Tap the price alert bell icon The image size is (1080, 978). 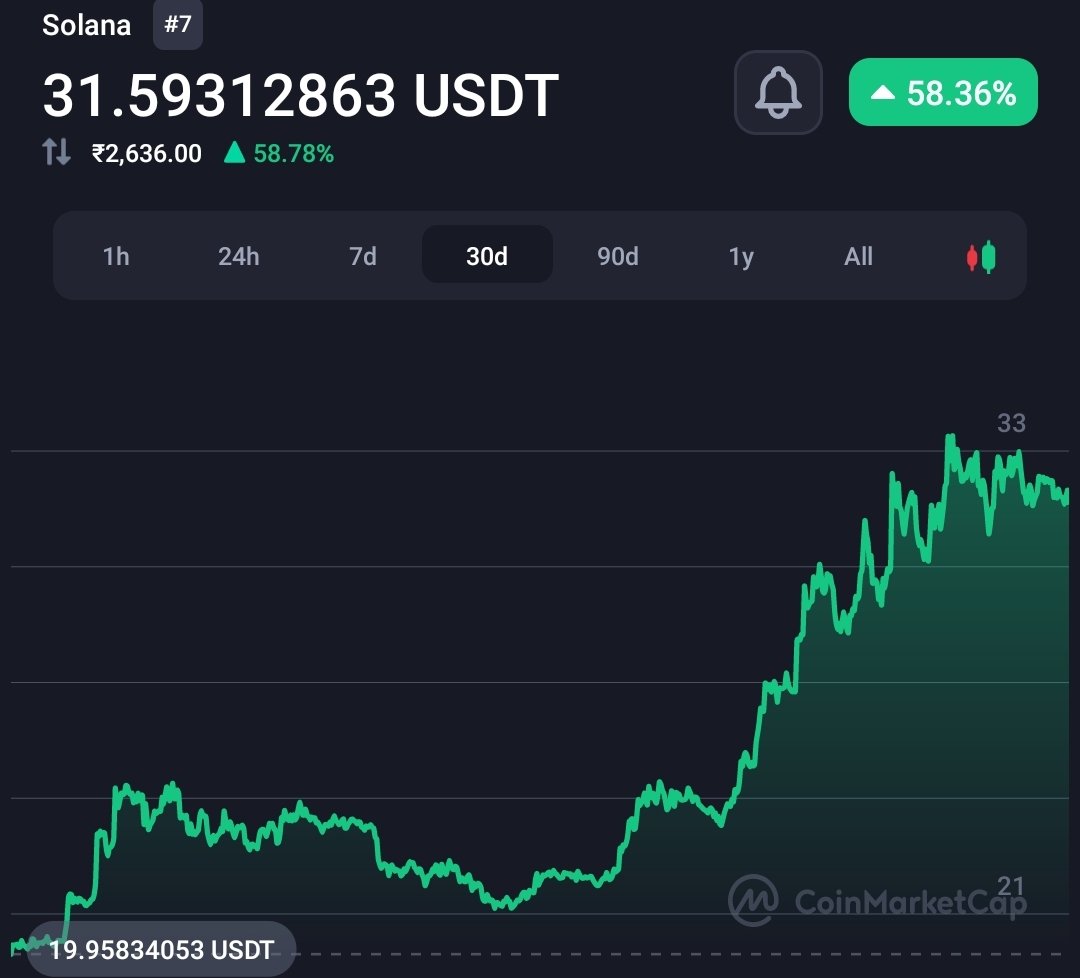[x=778, y=92]
